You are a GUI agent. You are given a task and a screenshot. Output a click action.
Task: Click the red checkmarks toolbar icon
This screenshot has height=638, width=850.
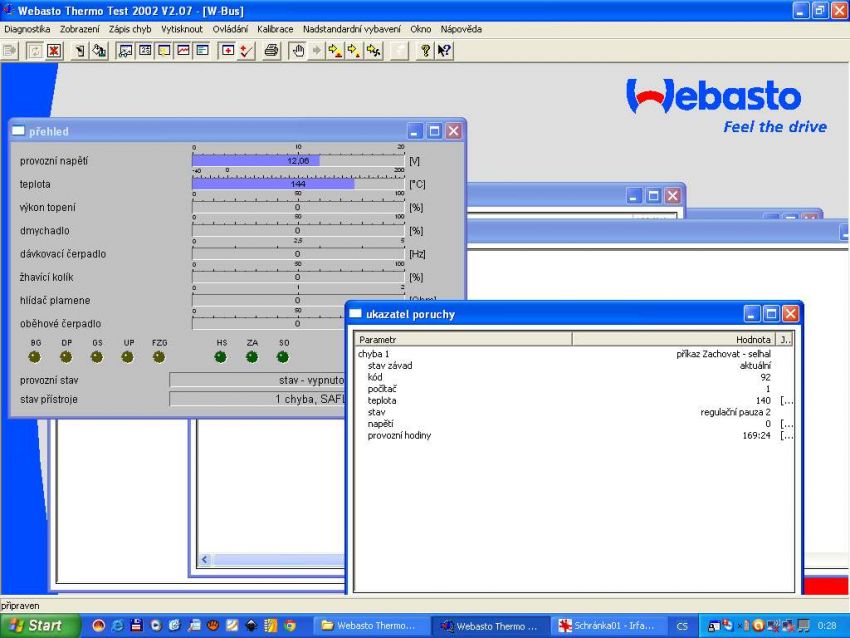pos(247,51)
